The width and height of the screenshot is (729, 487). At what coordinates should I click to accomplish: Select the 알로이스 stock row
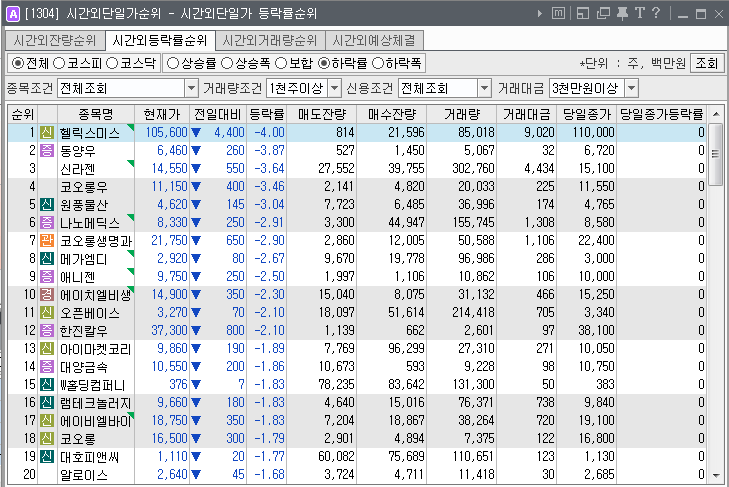click(x=357, y=475)
